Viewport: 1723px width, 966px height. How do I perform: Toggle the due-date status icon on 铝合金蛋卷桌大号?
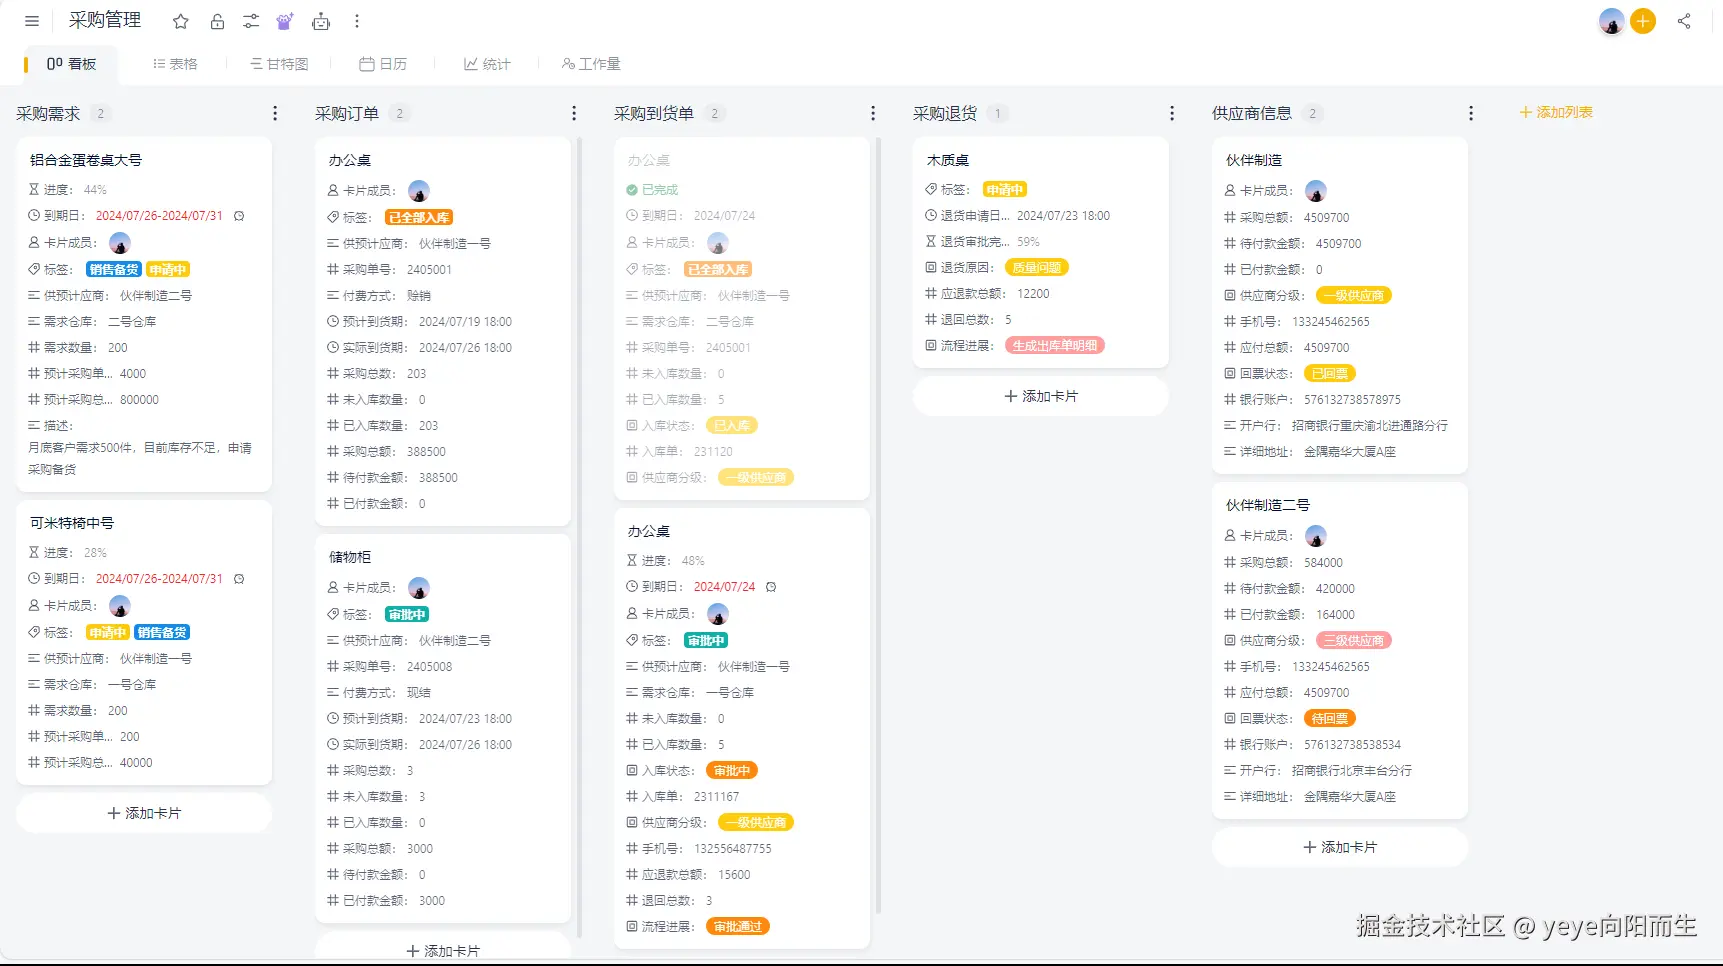(239, 216)
